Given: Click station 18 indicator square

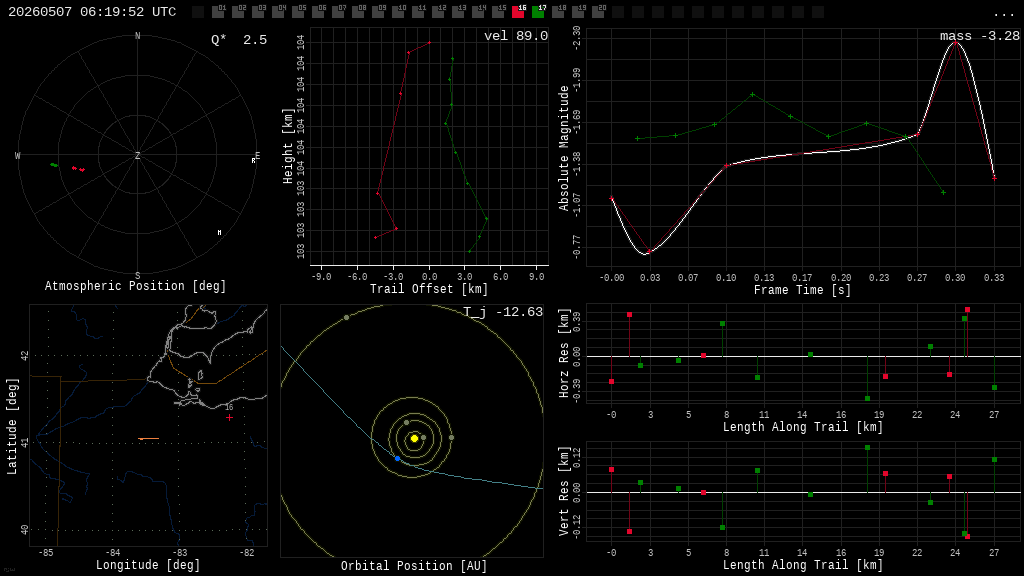Looking at the screenshot, I should point(558,12).
